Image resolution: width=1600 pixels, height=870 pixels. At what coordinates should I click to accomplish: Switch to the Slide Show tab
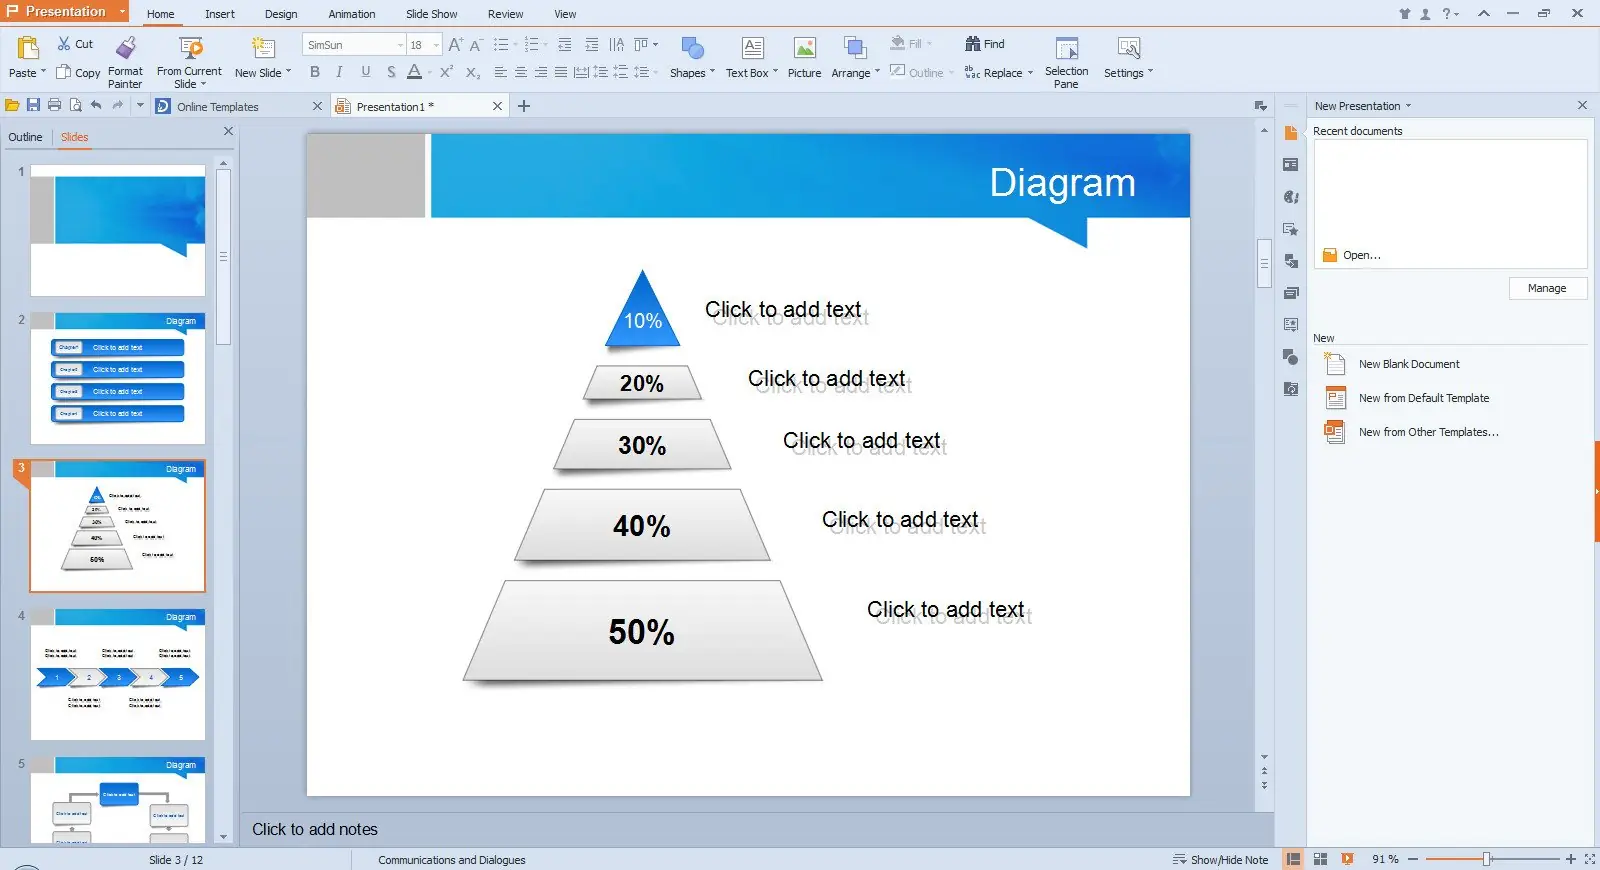(432, 14)
